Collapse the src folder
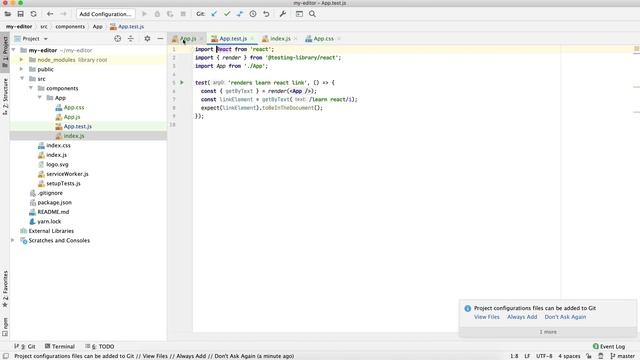This screenshot has width=640, height=360. pyautogui.click(x=22, y=78)
